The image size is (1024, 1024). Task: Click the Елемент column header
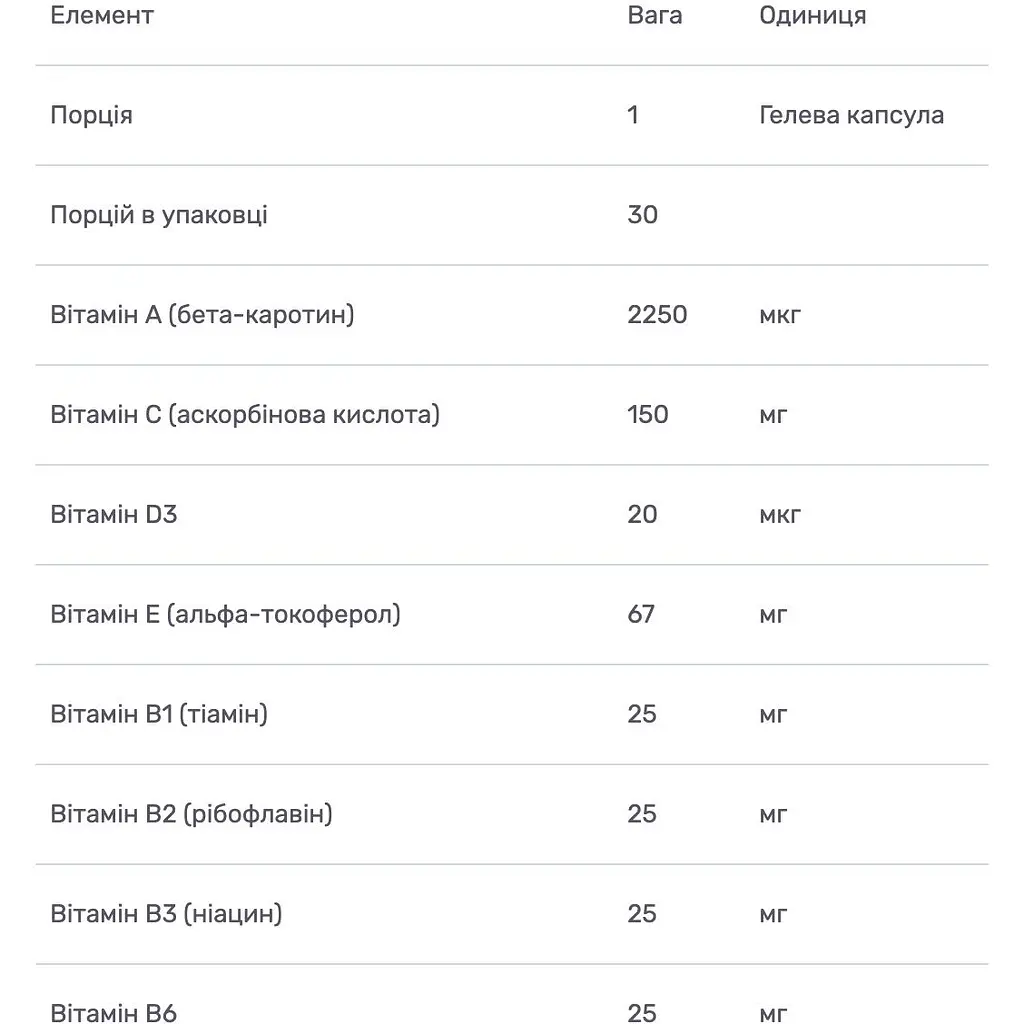102,15
